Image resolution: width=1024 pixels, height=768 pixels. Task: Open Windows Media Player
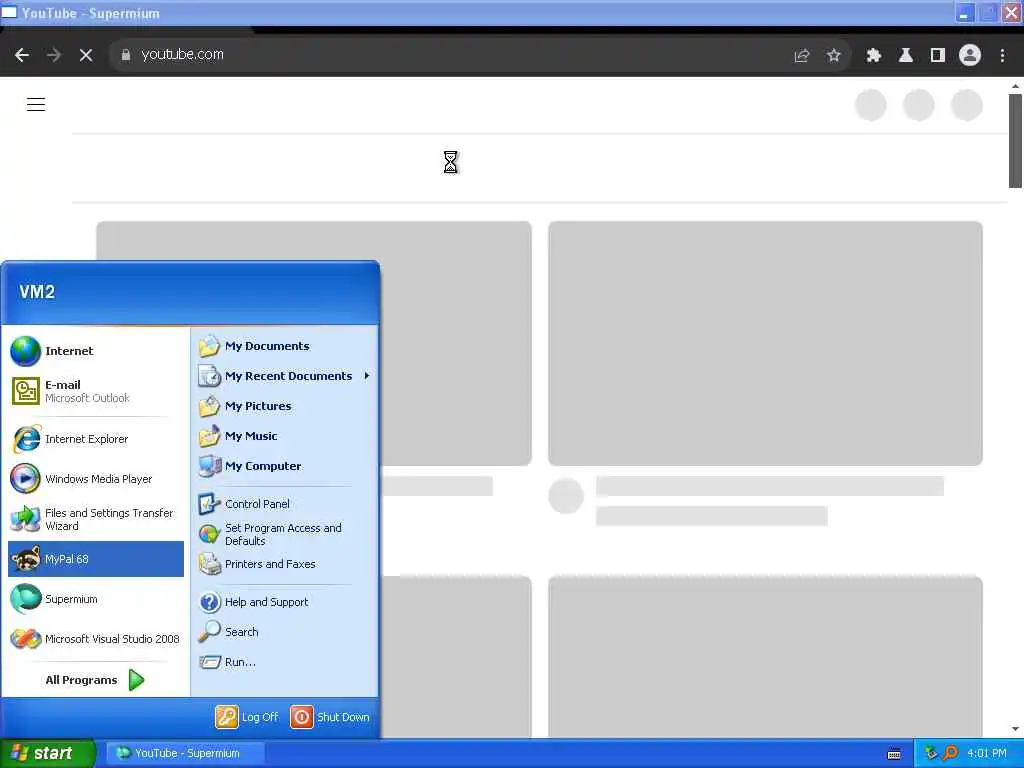tap(95, 479)
